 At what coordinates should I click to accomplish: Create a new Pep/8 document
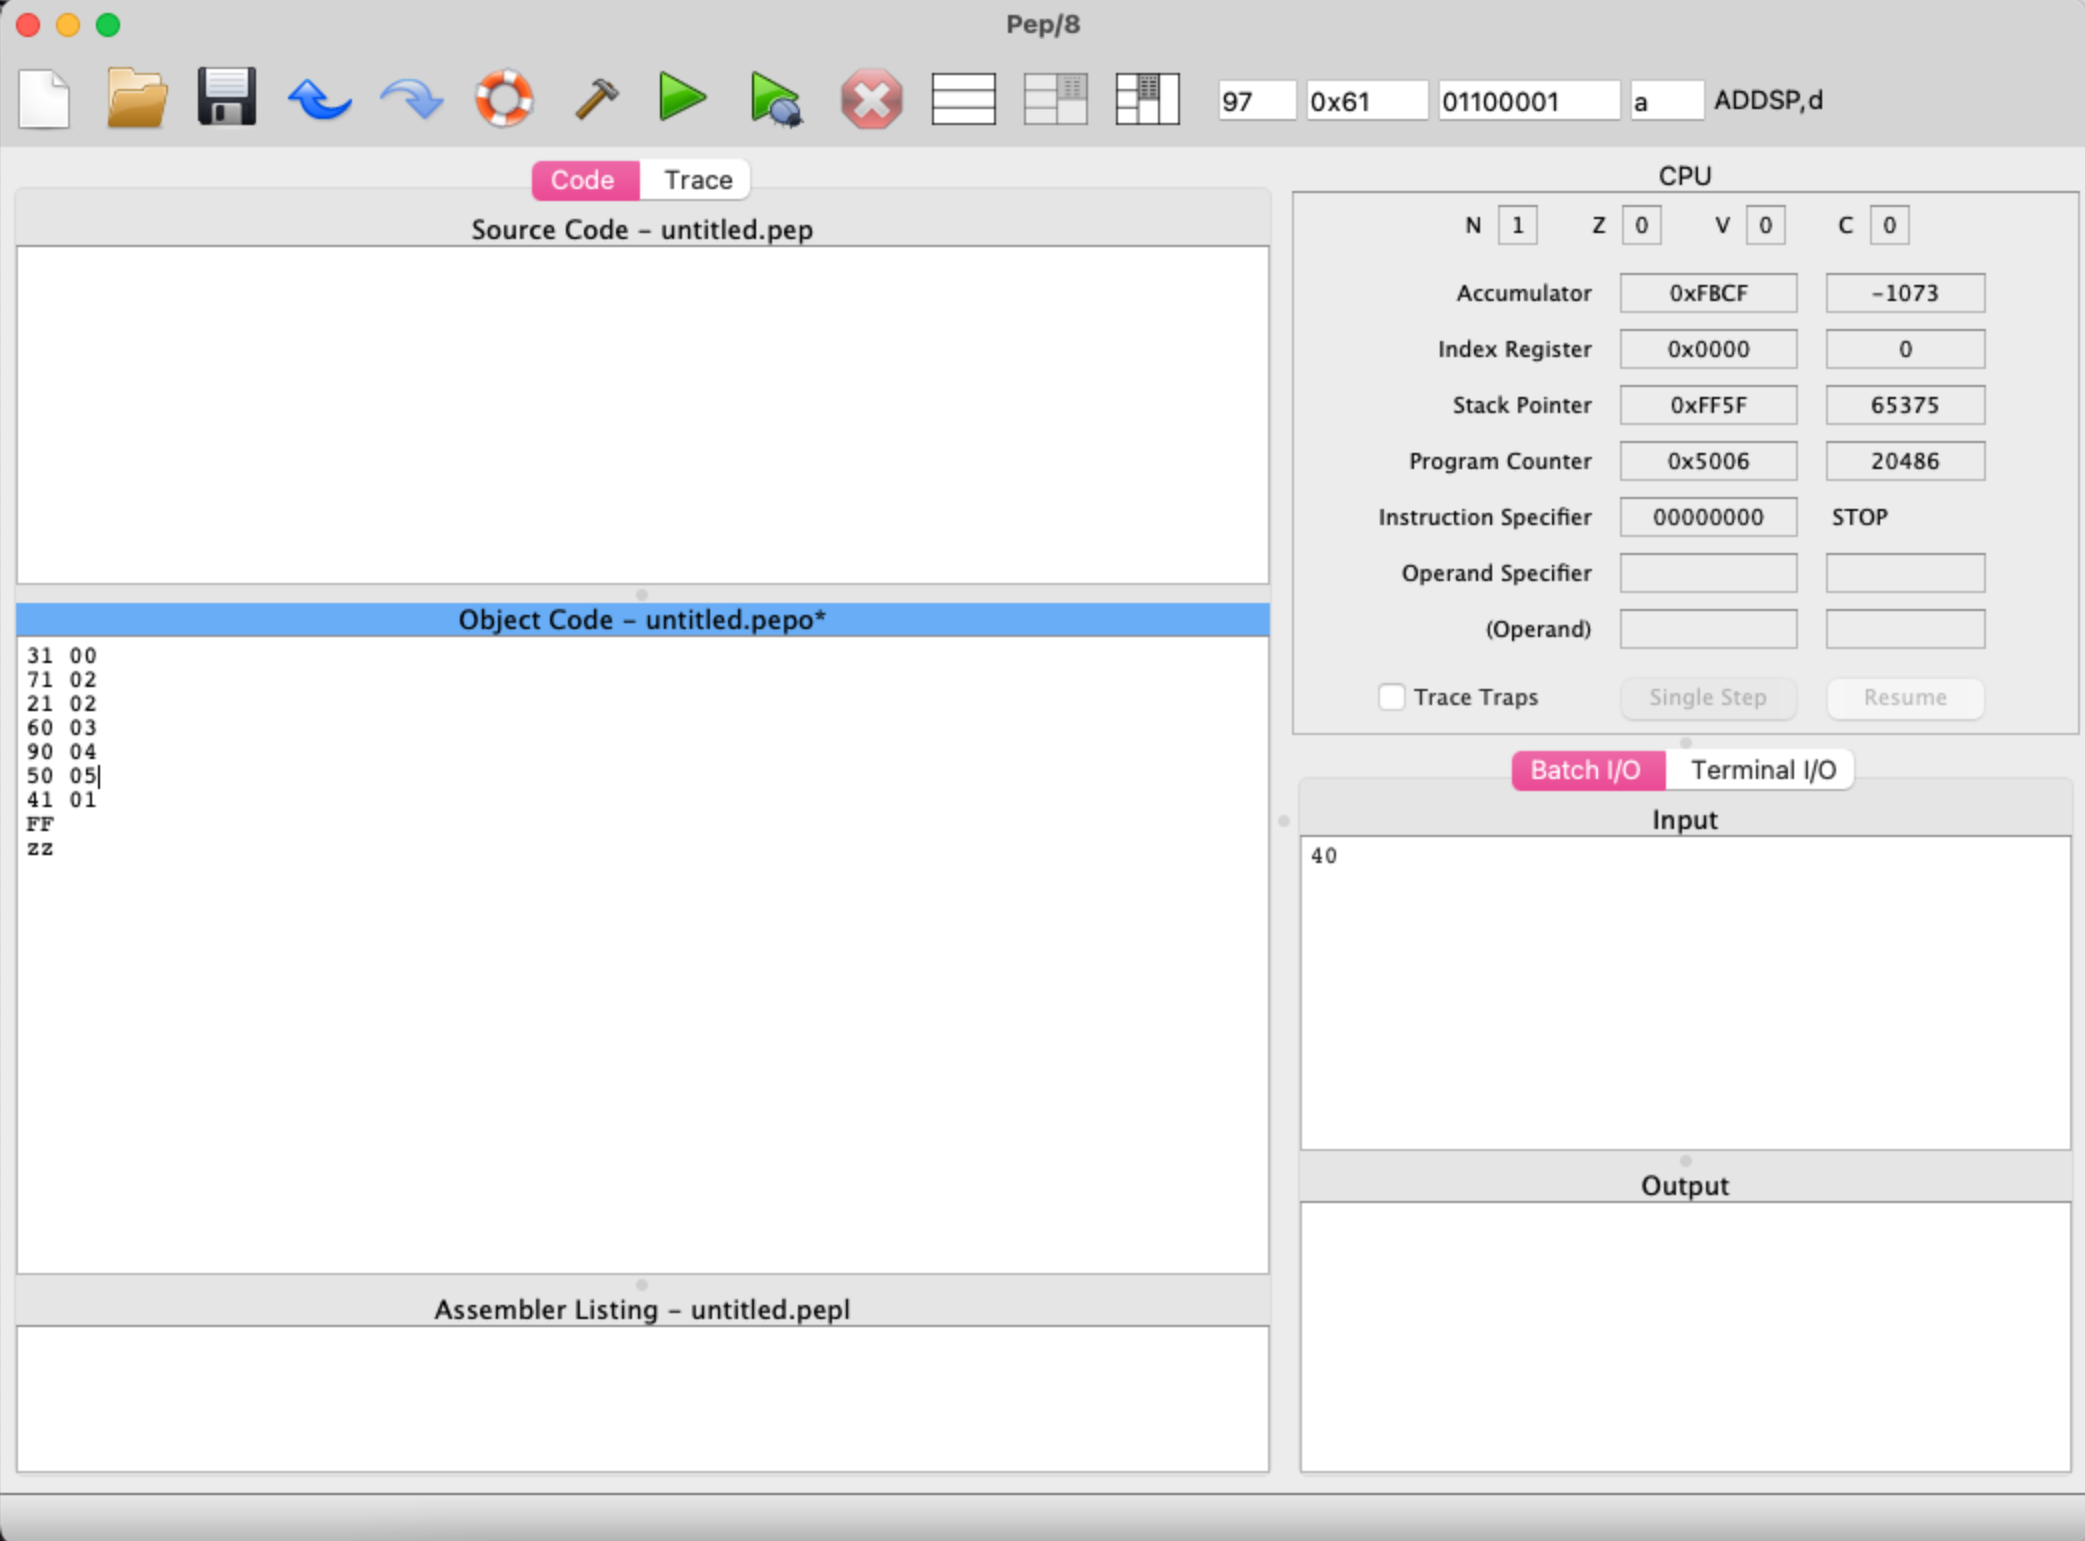pyautogui.click(x=44, y=97)
